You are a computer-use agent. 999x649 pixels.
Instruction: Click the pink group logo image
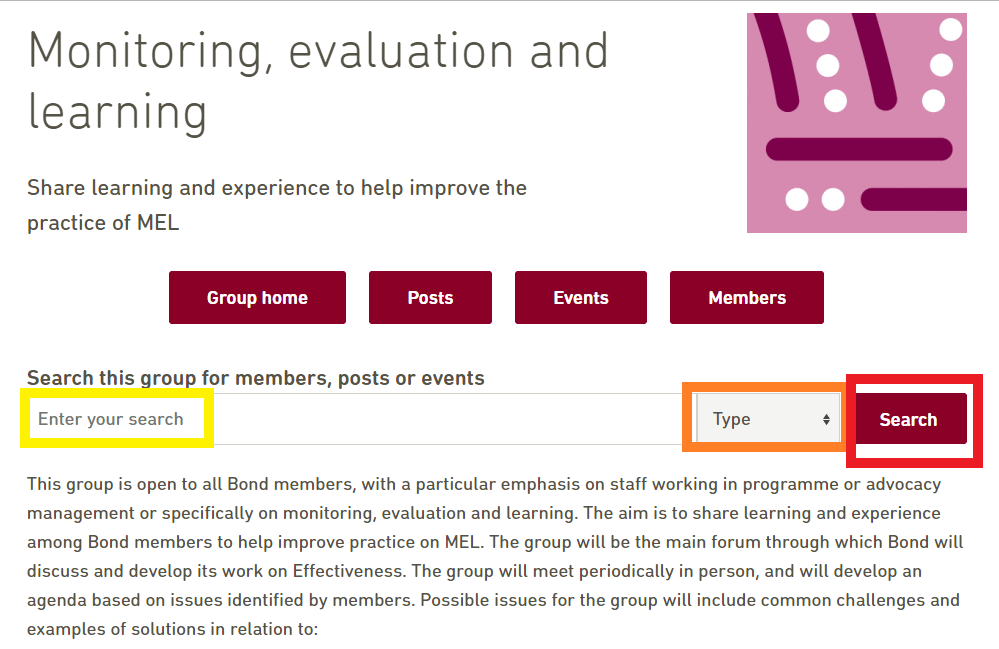[856, 123]
